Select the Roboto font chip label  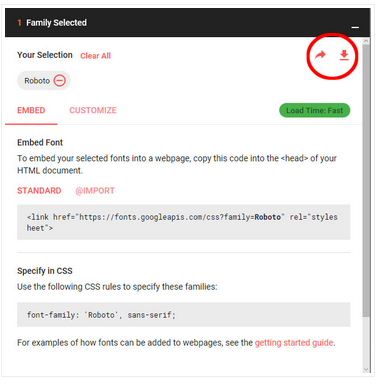[x=37, y=81]
